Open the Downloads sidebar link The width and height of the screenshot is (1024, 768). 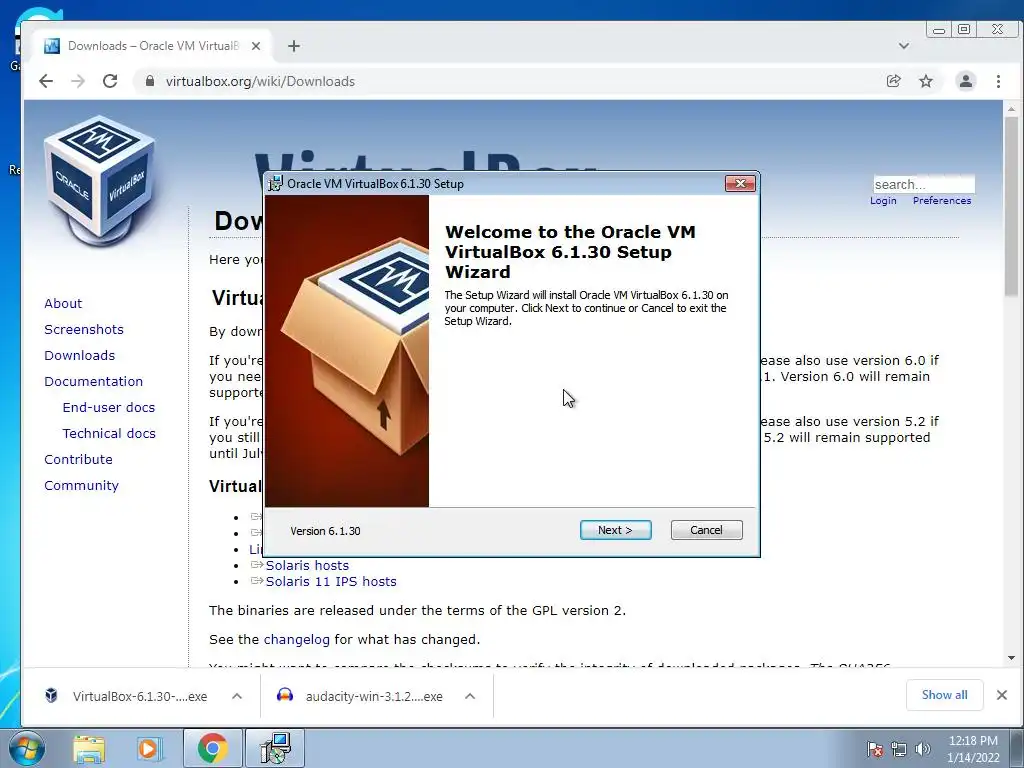[80, 356]
